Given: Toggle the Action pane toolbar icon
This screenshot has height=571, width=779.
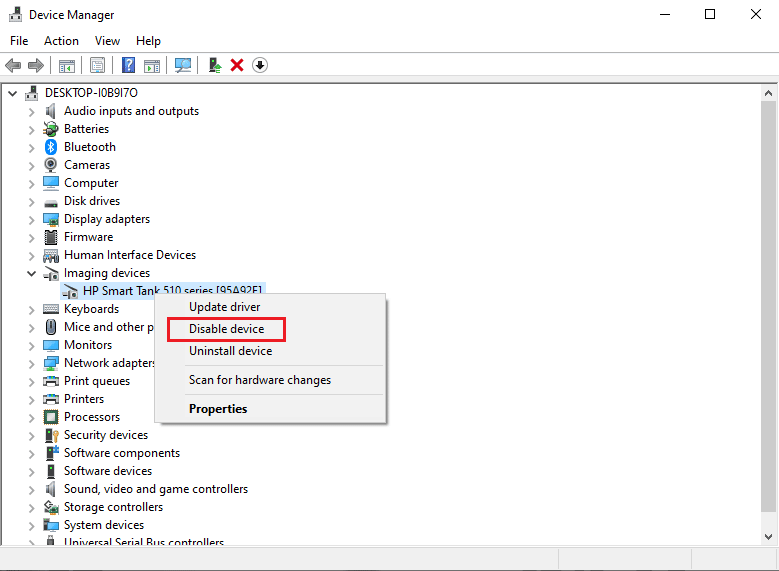Looking at the screenshot, I should coord(152,66).
